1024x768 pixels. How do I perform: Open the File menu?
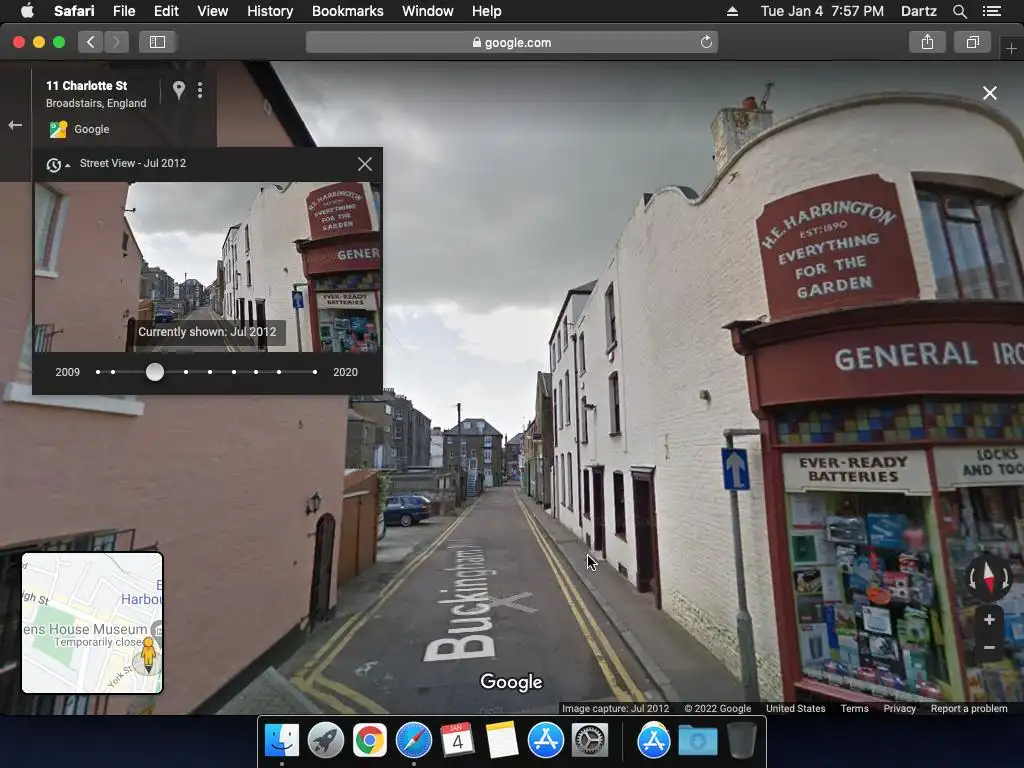(123, 11)
